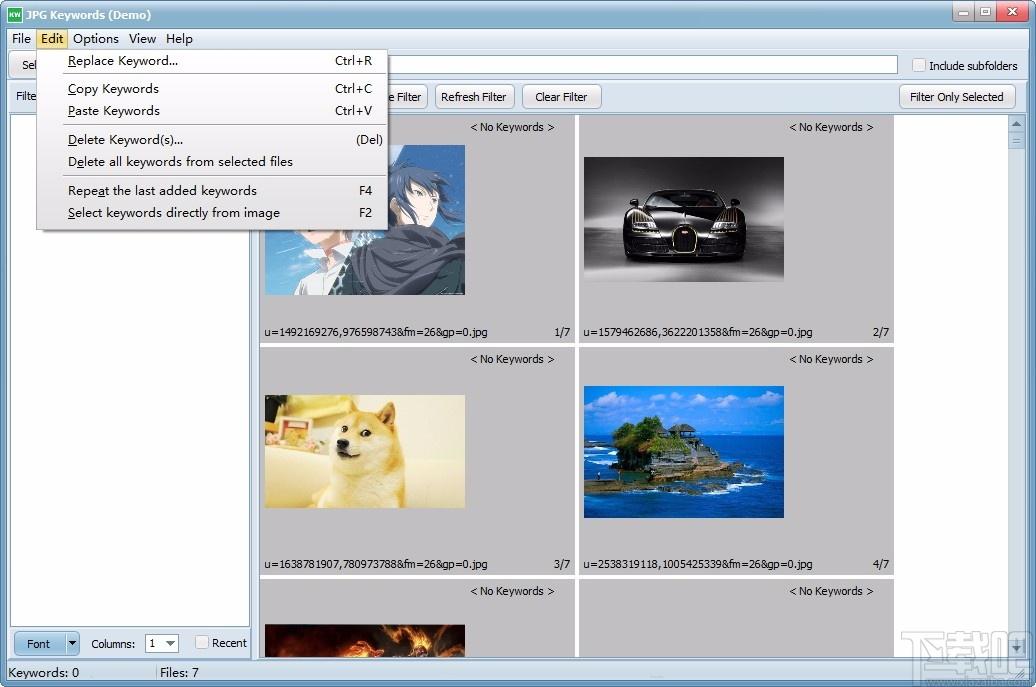Enable the Include subfolders checkbox
This screenshot has width=1036, height=687.
point(918,65)
